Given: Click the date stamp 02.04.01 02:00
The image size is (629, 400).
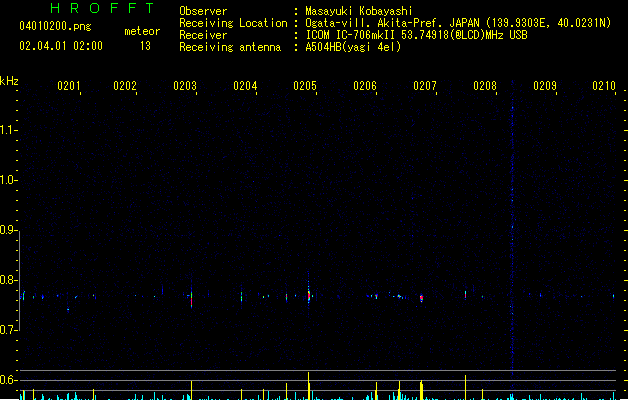Looking at the screenshot, I should pyautogui.click(x=61, y=46).
